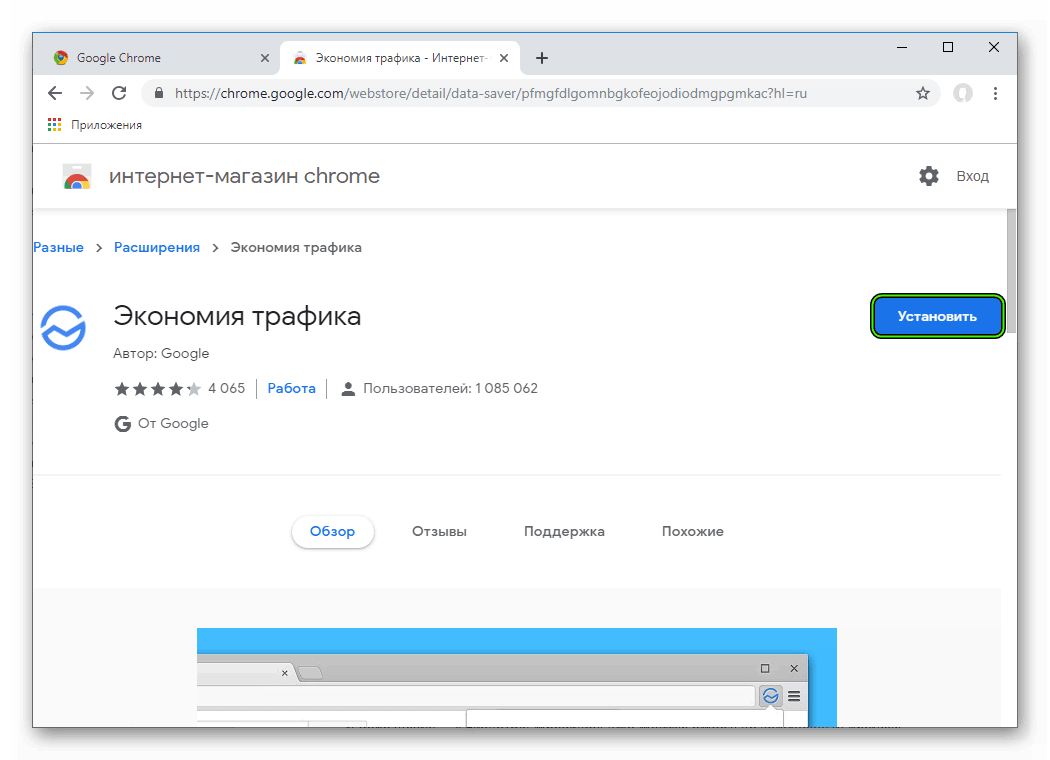Image resolution: width=1050 pixels, height=760 pixels.
Task: Click the Google G badge icon
Action: [x=123, y=424]
